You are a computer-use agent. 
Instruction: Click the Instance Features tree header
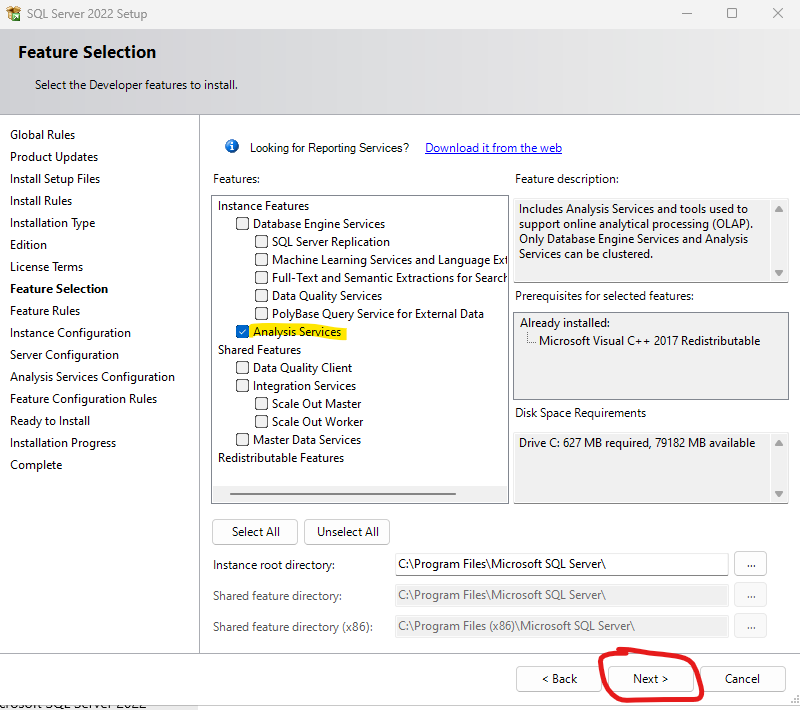263,206
